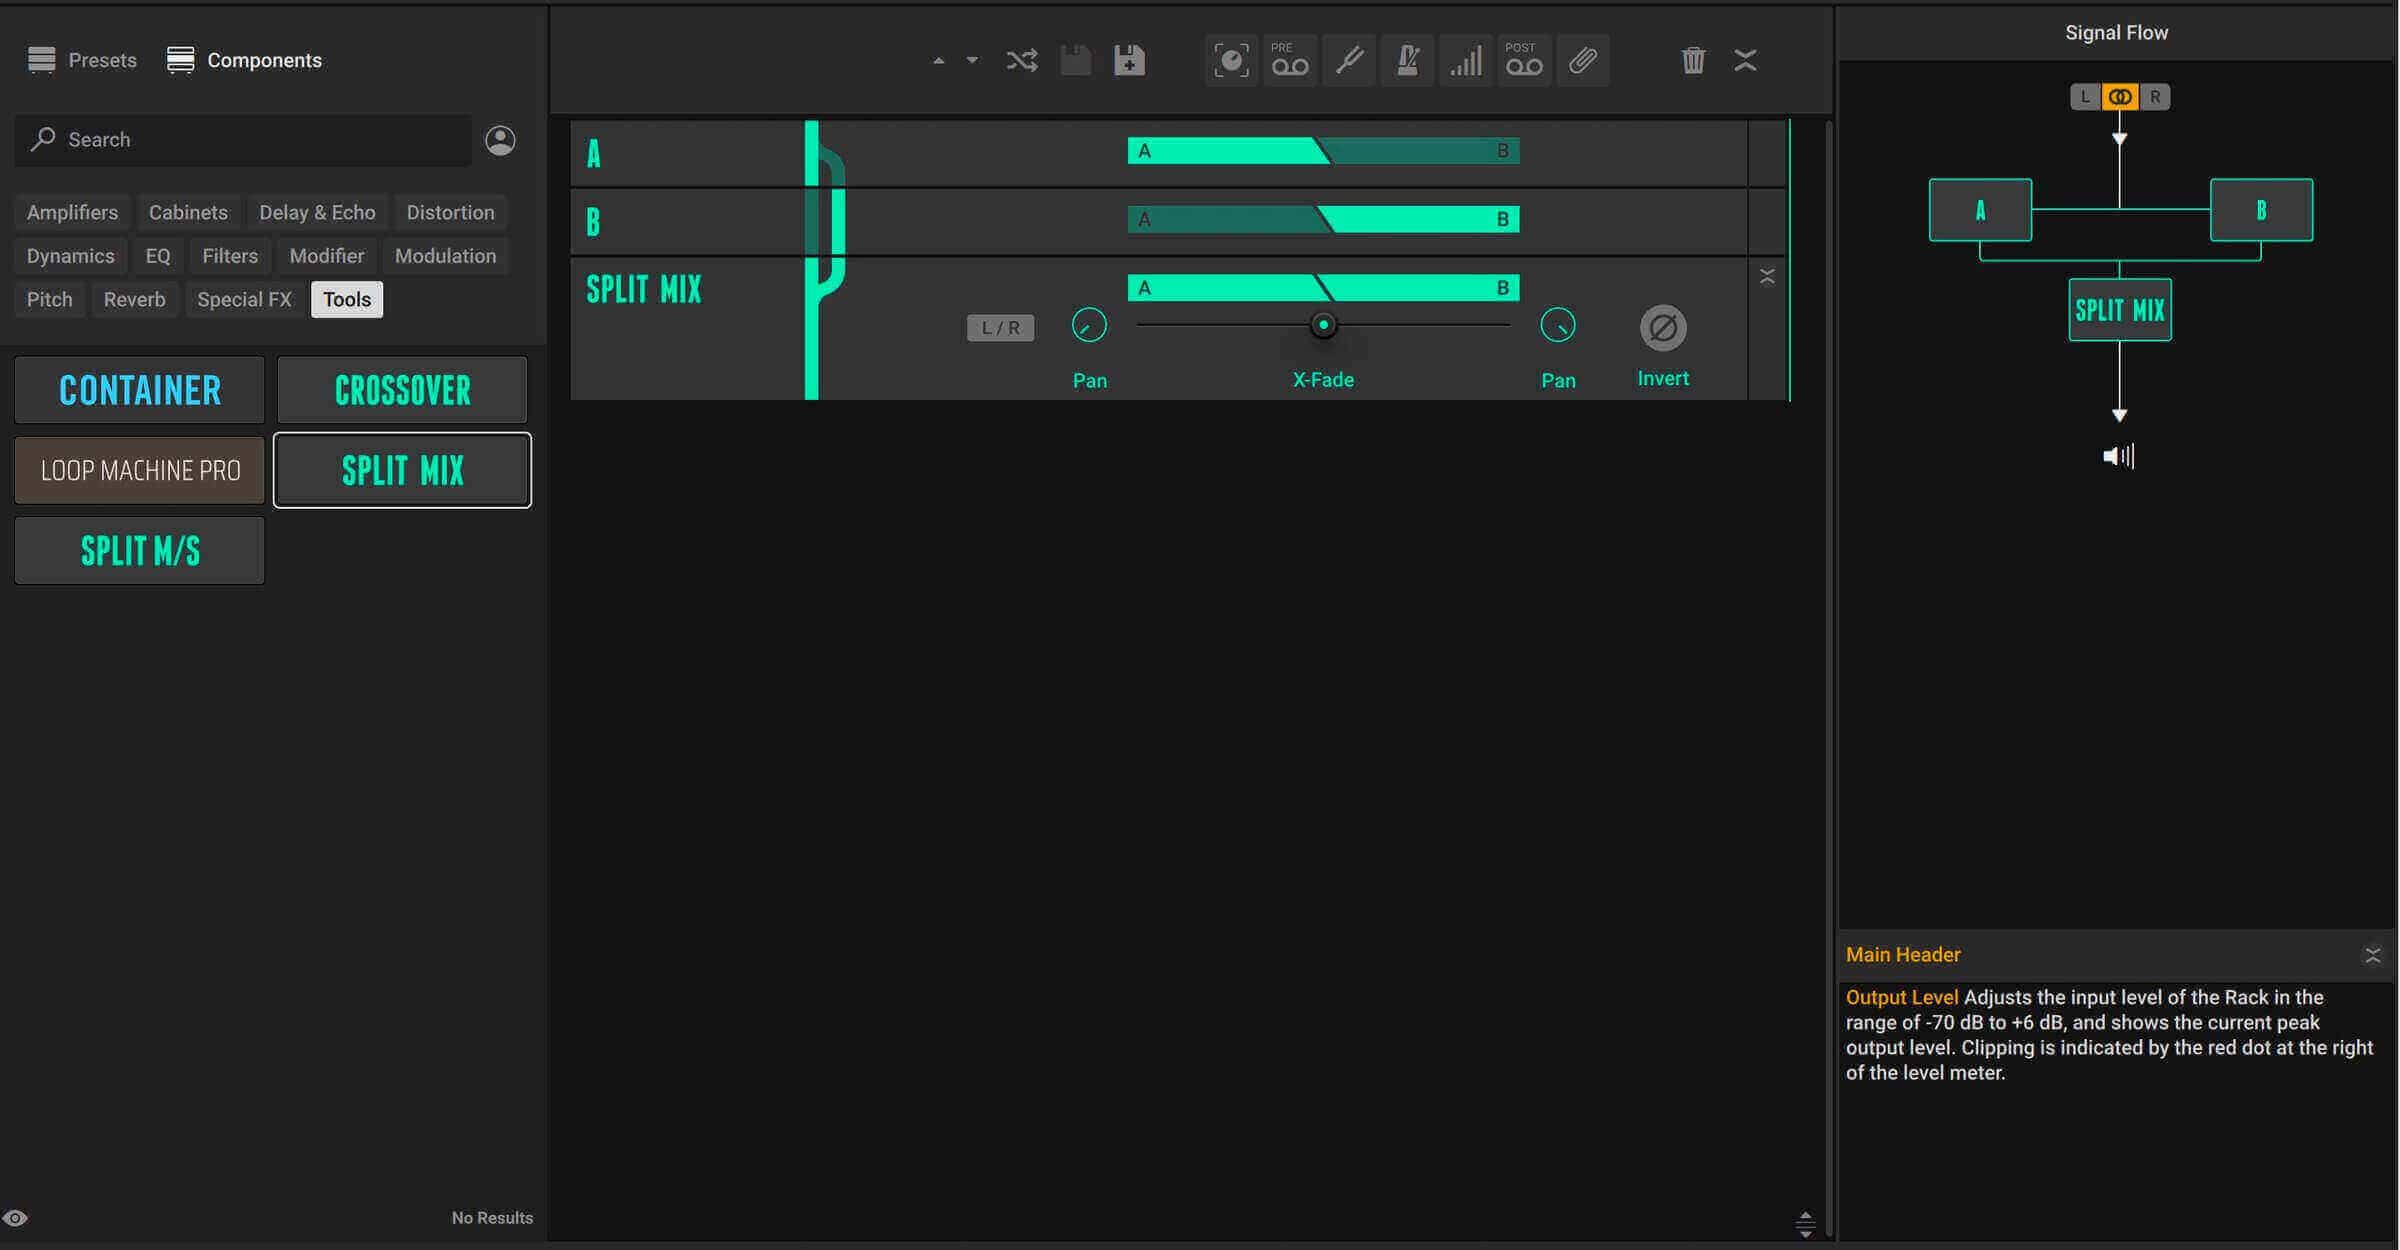
Task: Select the Reverb category
Action: 134,300
